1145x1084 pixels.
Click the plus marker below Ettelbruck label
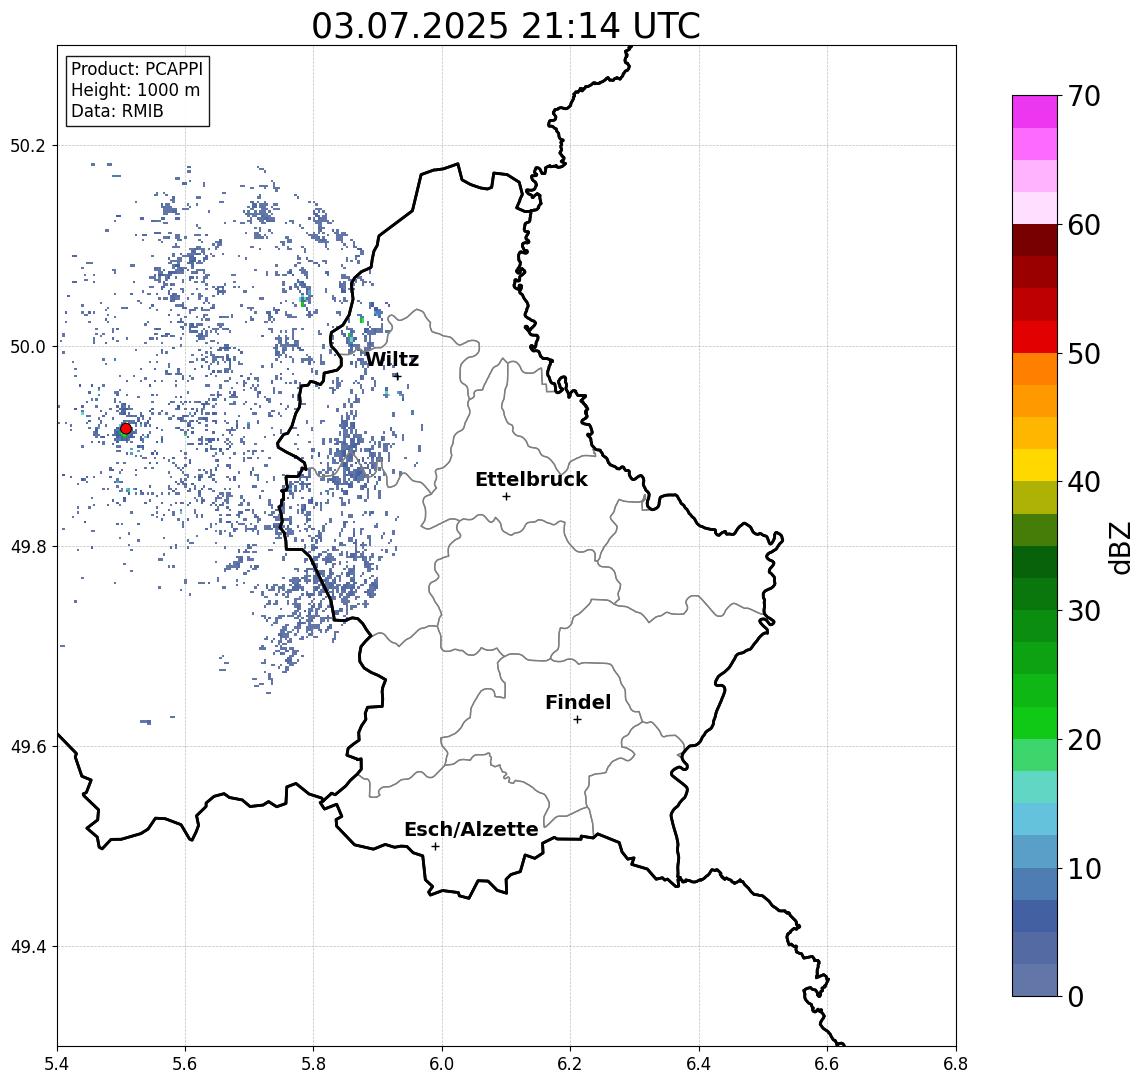point(506,497)
